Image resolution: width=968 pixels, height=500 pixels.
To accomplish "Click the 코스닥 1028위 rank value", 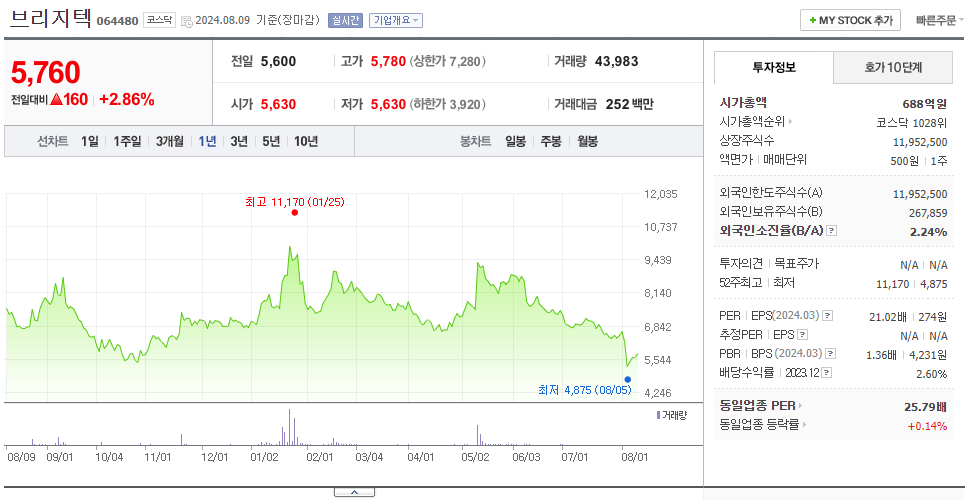I will pyautogui.click(x=912, y=122).
